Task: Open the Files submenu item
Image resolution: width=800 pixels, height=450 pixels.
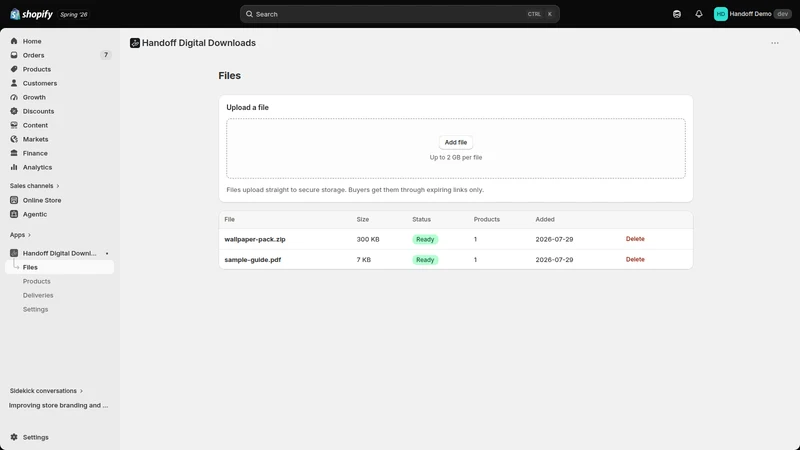Action: (x=59, y=267)
